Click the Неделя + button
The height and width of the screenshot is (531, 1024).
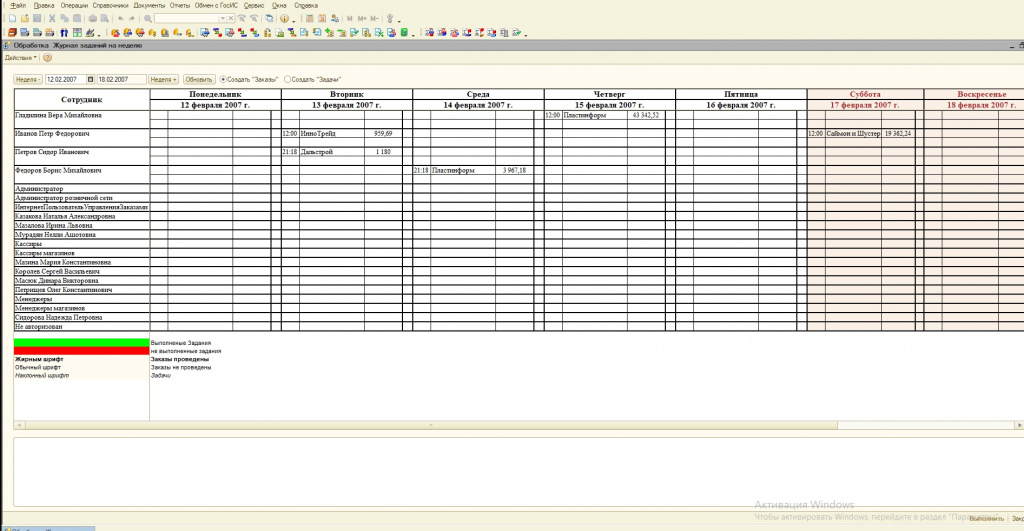point(163,79)
